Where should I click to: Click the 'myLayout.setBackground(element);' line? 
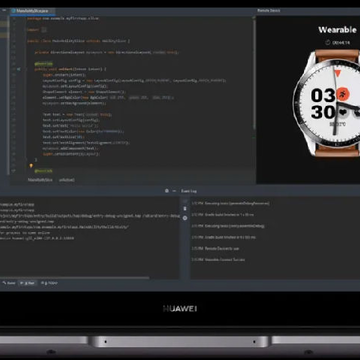pyautogui.click(x=75, y=103)
